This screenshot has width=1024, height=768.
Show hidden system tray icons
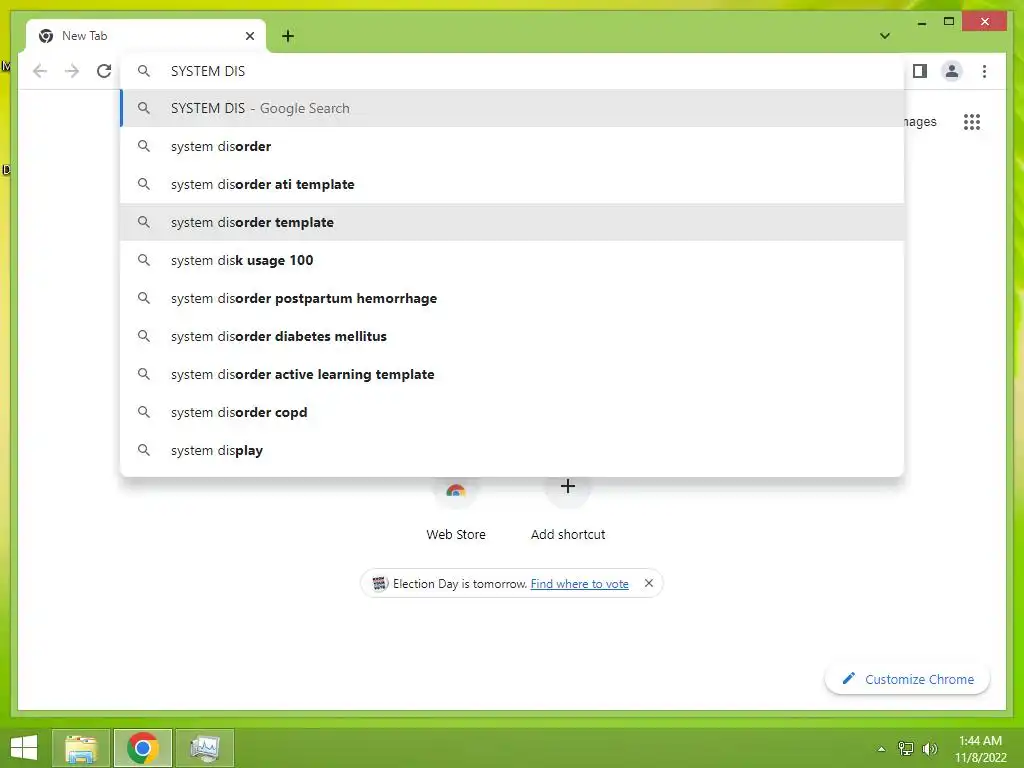click(x=881, y=749)
